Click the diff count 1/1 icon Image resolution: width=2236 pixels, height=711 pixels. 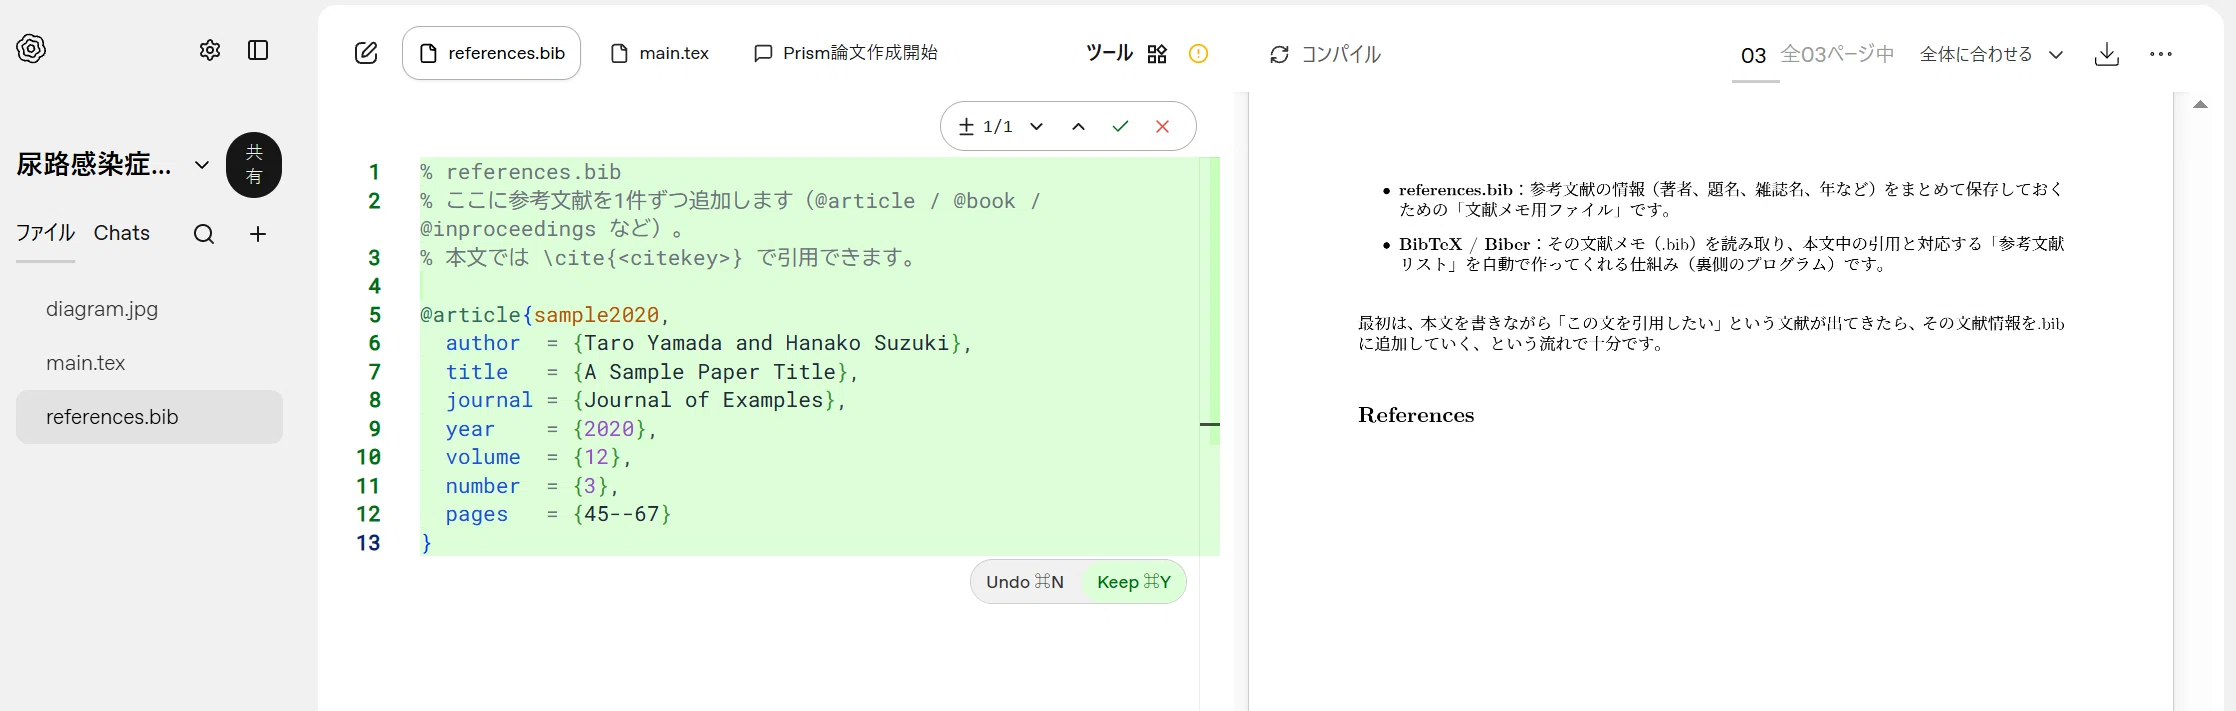(966, 127)
